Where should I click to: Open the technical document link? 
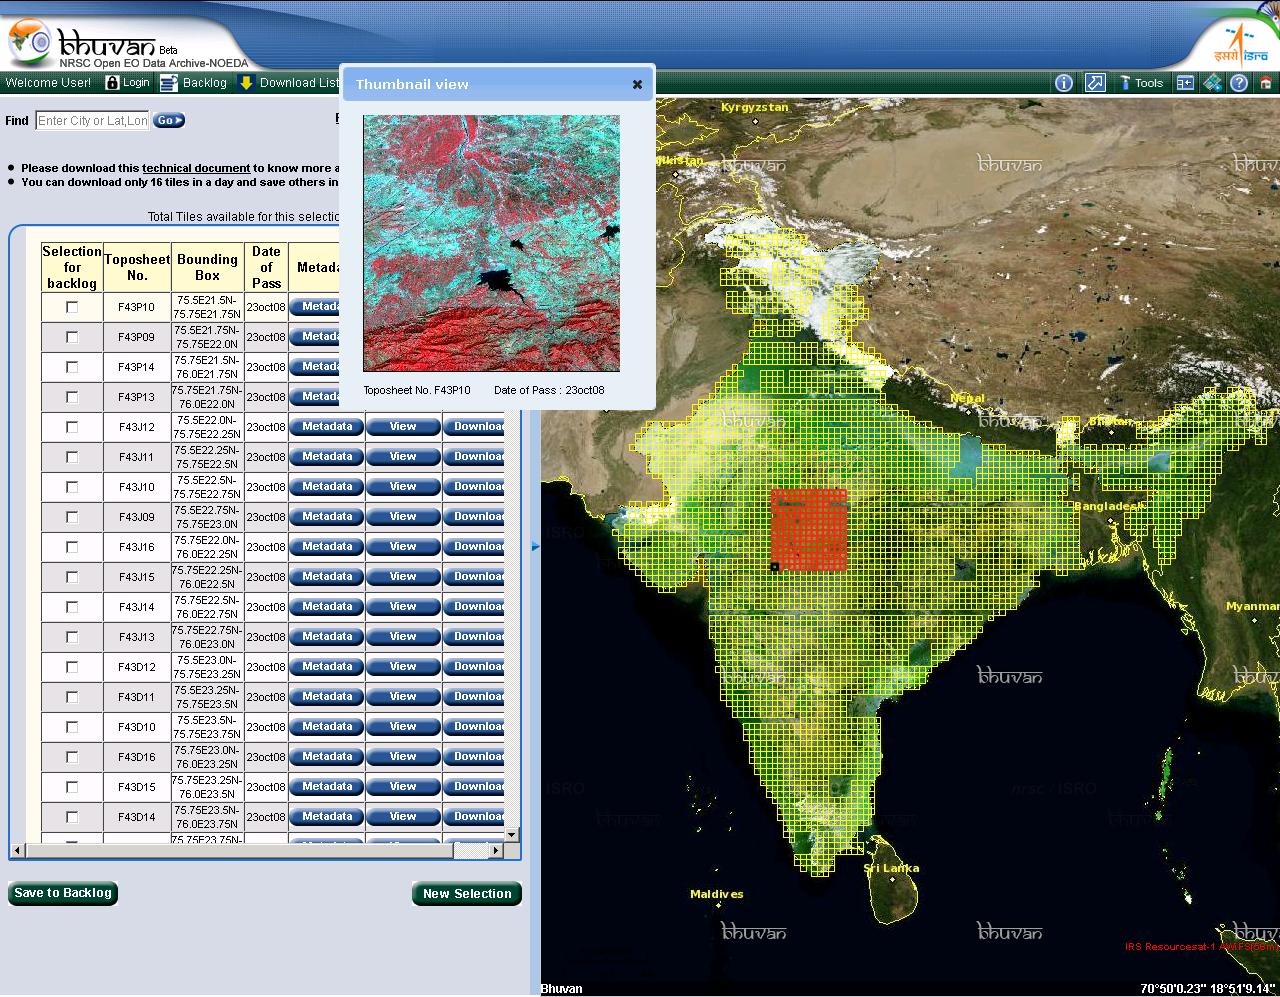(196, 168)
